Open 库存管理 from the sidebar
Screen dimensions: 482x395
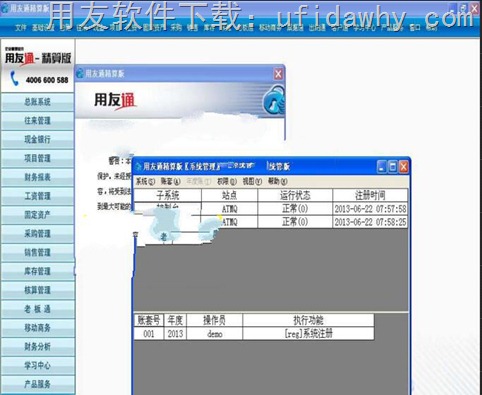pyautogui.click(x=37, y=271)
